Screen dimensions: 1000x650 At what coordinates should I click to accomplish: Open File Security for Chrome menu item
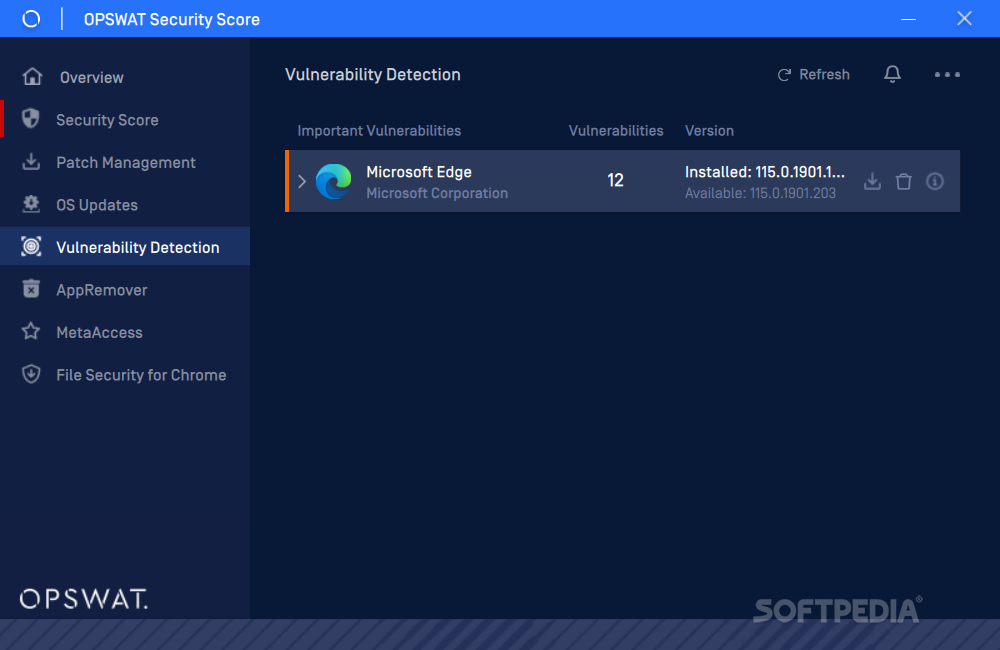tap(125, 375)
